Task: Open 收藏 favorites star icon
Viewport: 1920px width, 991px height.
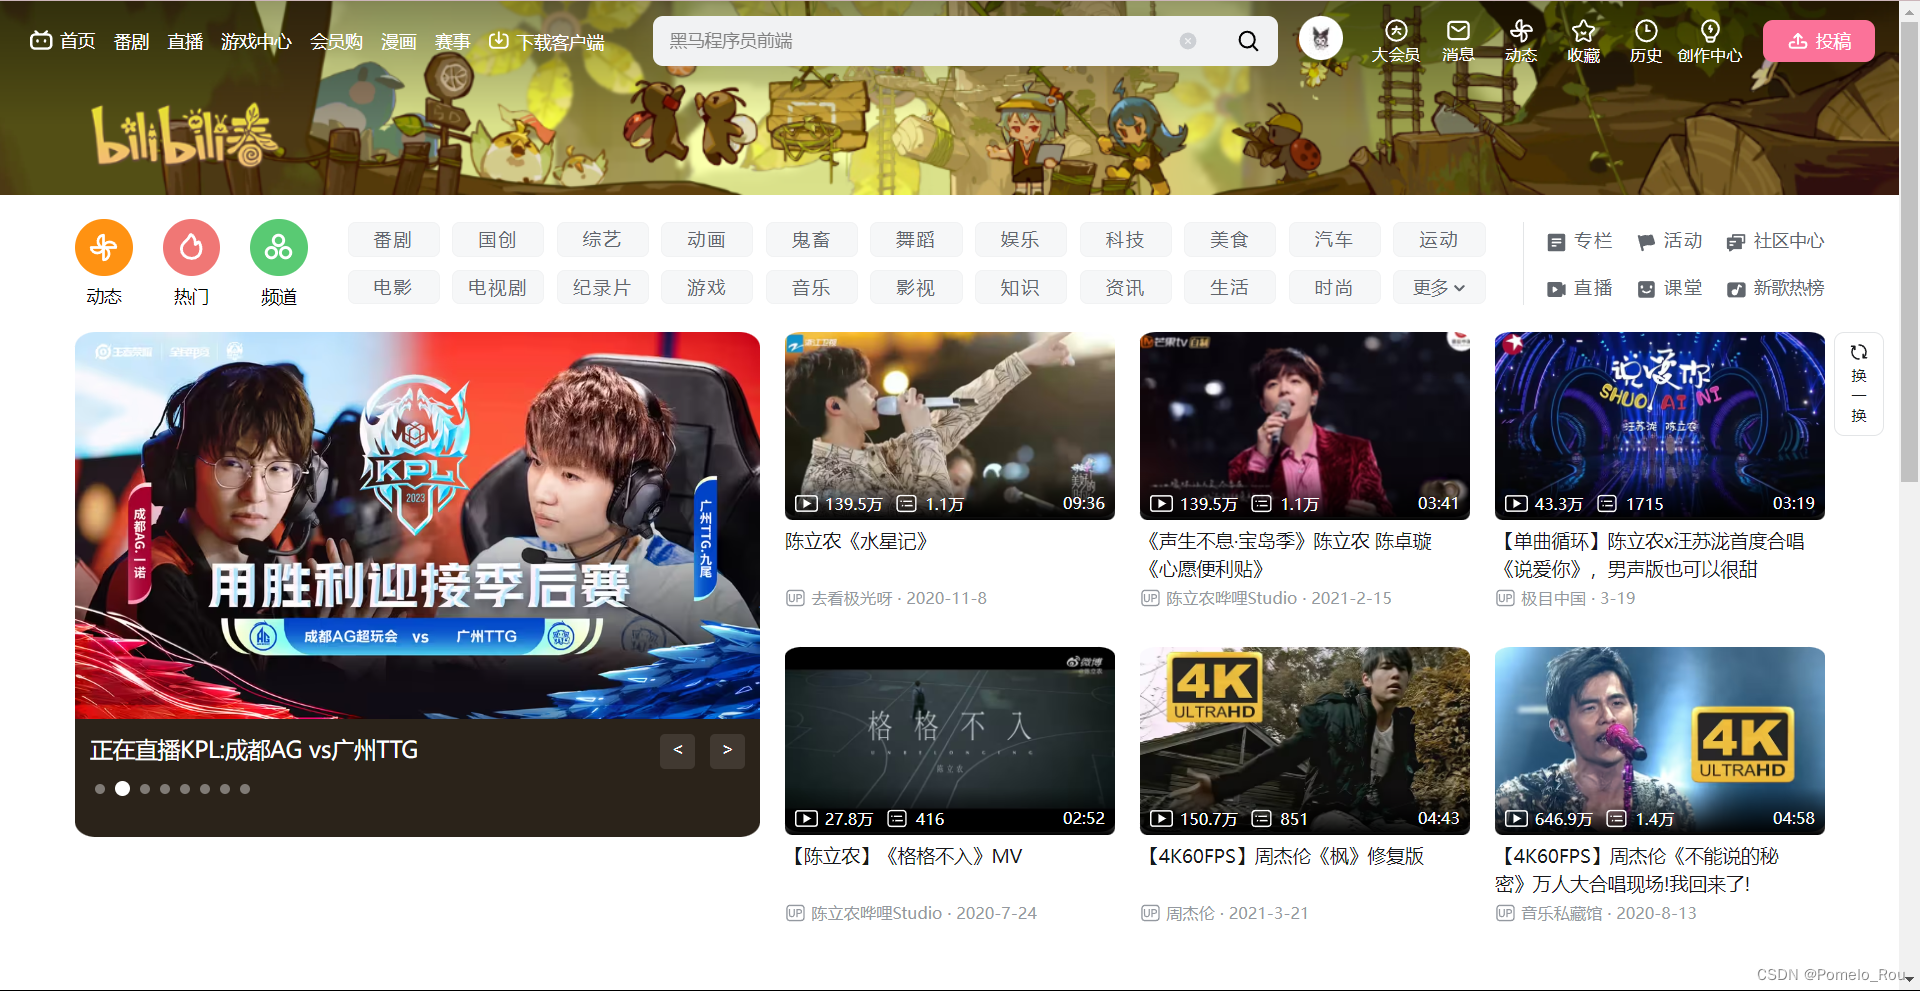Action: click(x=1584, y=41)
